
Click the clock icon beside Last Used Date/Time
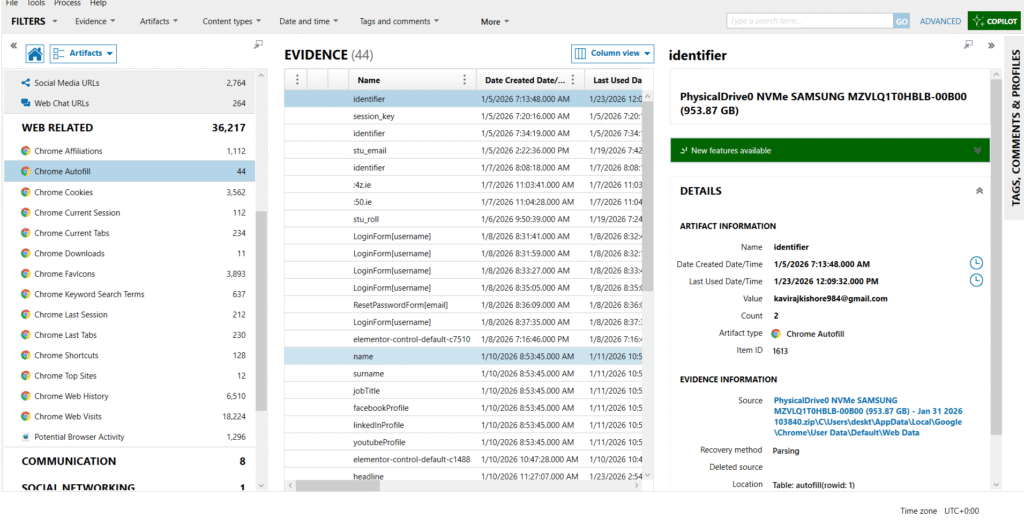click(976, 280)
